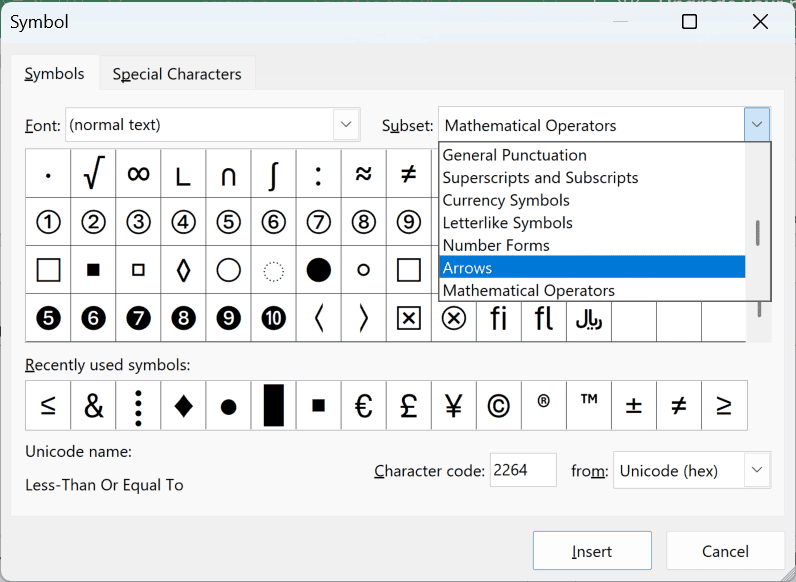Choose the greater-than or equal recent symbol
This screenshot has width=796, height=582.
[x=724, y=405]
